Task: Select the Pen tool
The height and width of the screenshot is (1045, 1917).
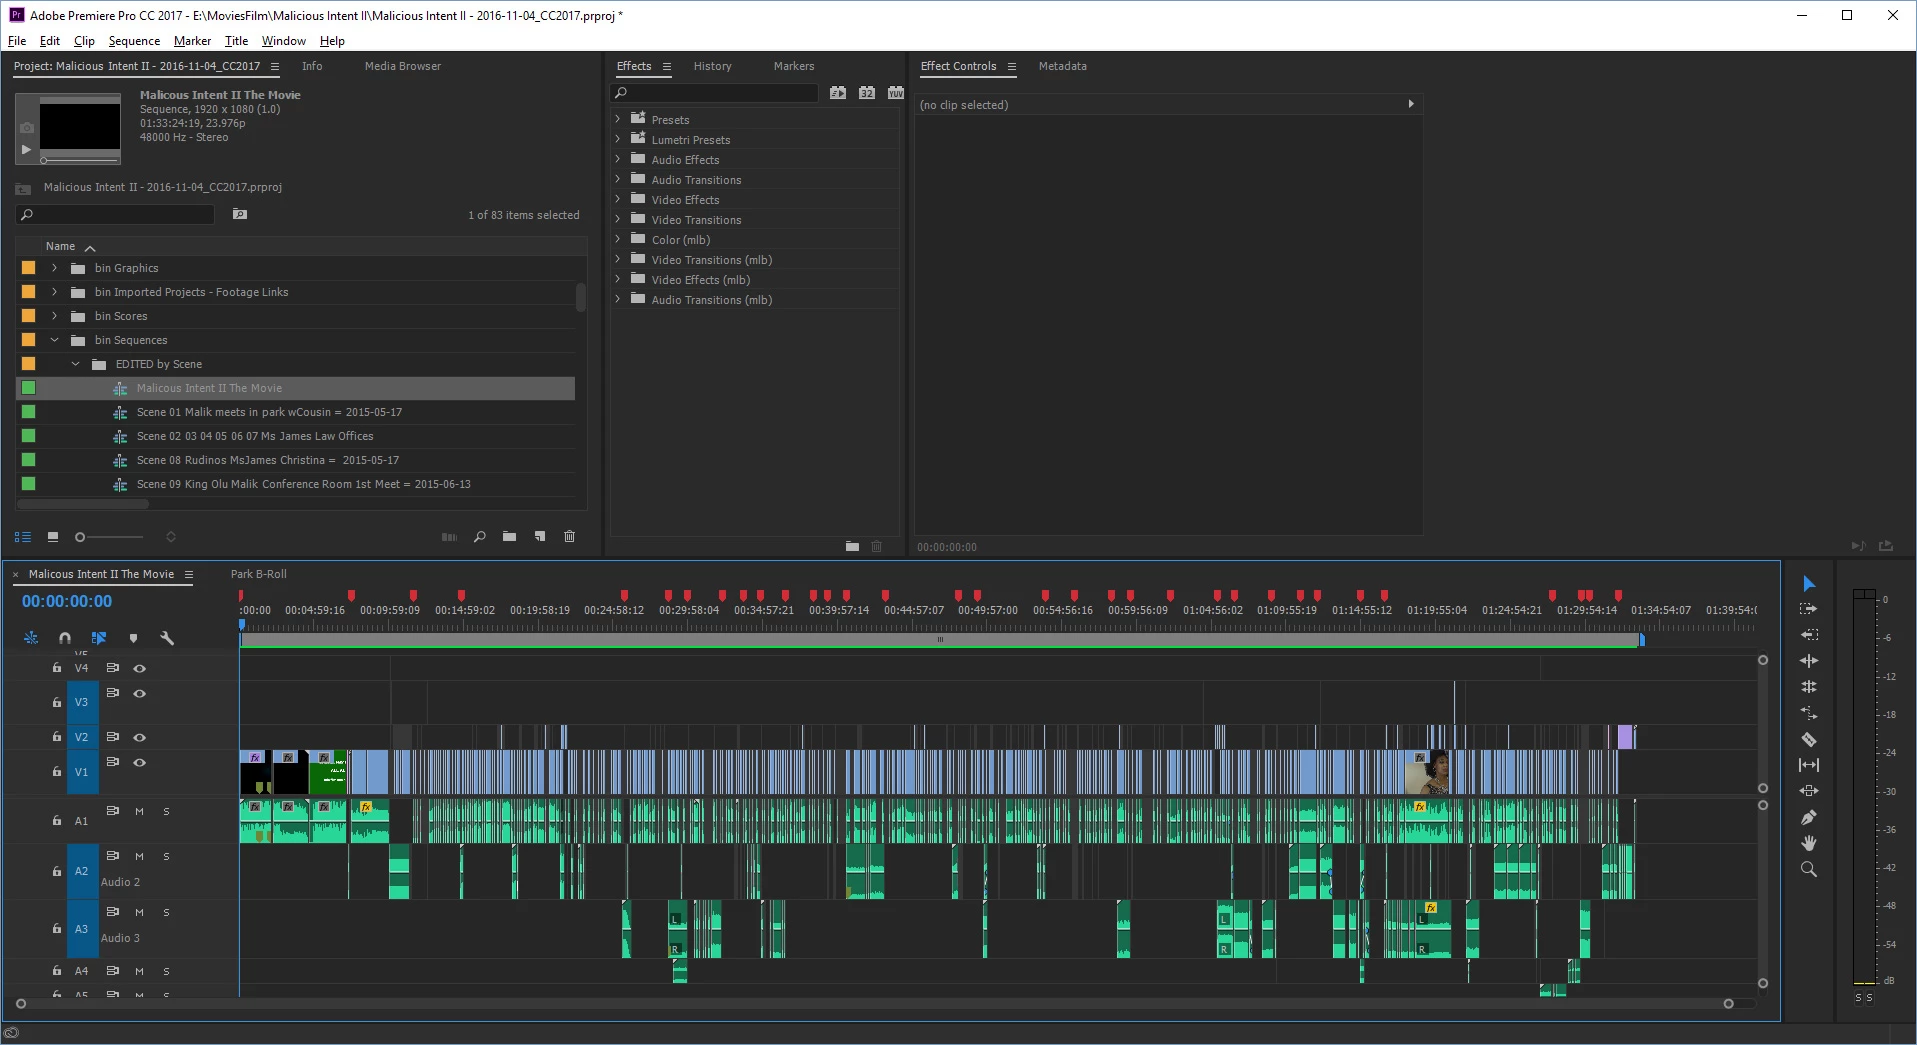Action: pyautogui.click(x=1808, y=817)
